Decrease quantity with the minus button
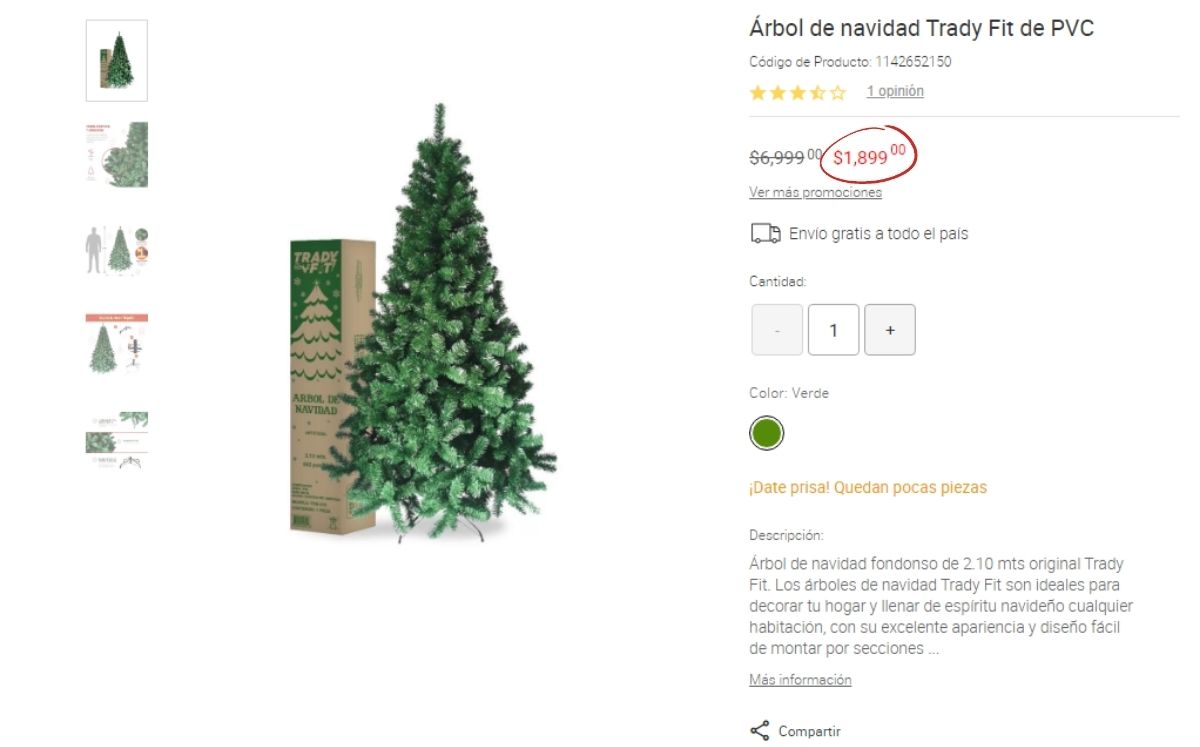 click(x=777, y=330)
